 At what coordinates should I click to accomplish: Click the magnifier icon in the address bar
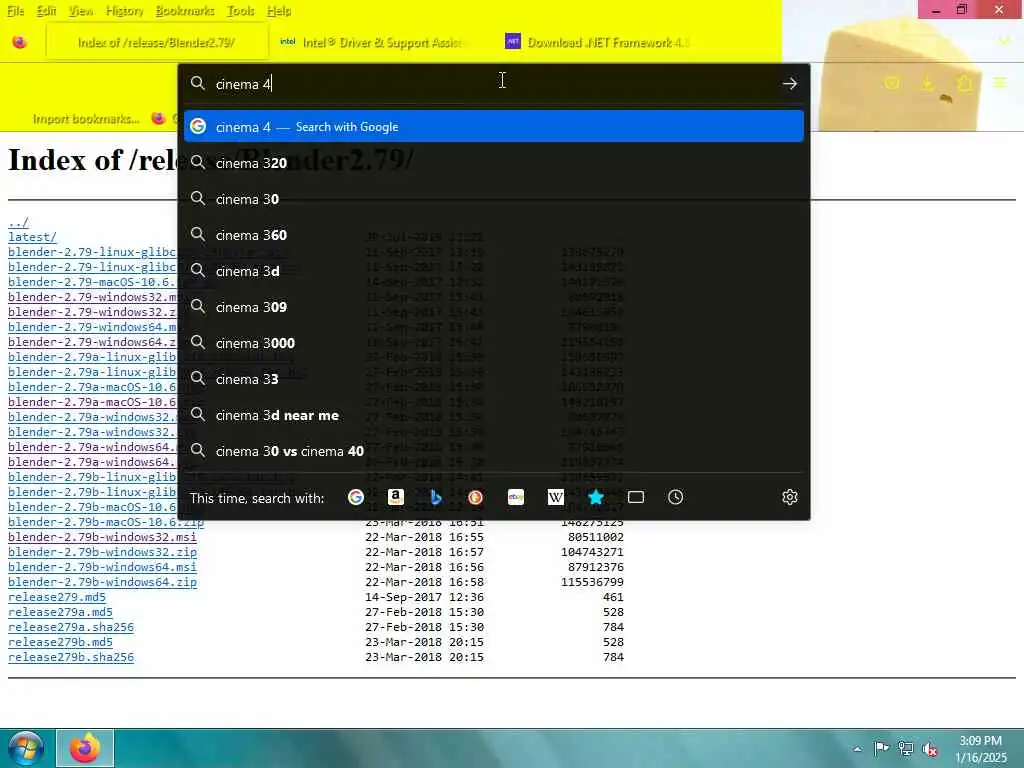pyautogui.click(x=197, y=83)
